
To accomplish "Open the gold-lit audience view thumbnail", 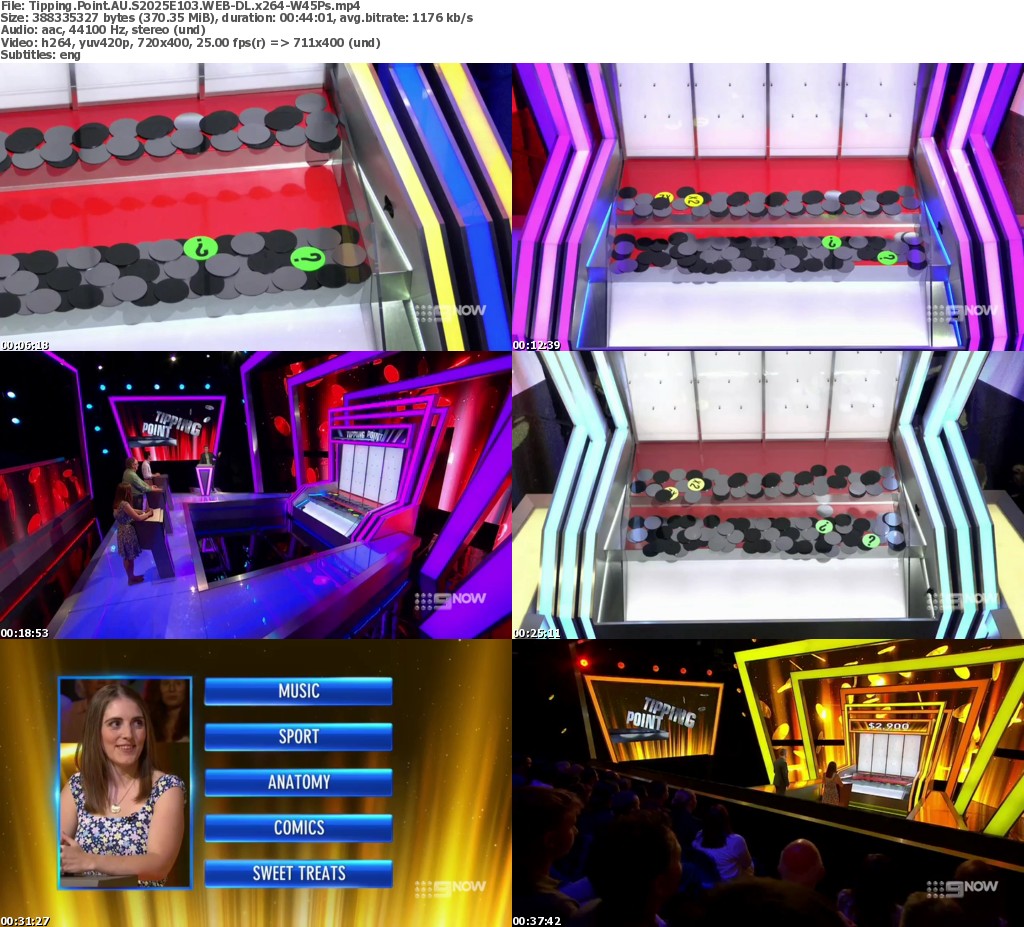I will point(768,783).
